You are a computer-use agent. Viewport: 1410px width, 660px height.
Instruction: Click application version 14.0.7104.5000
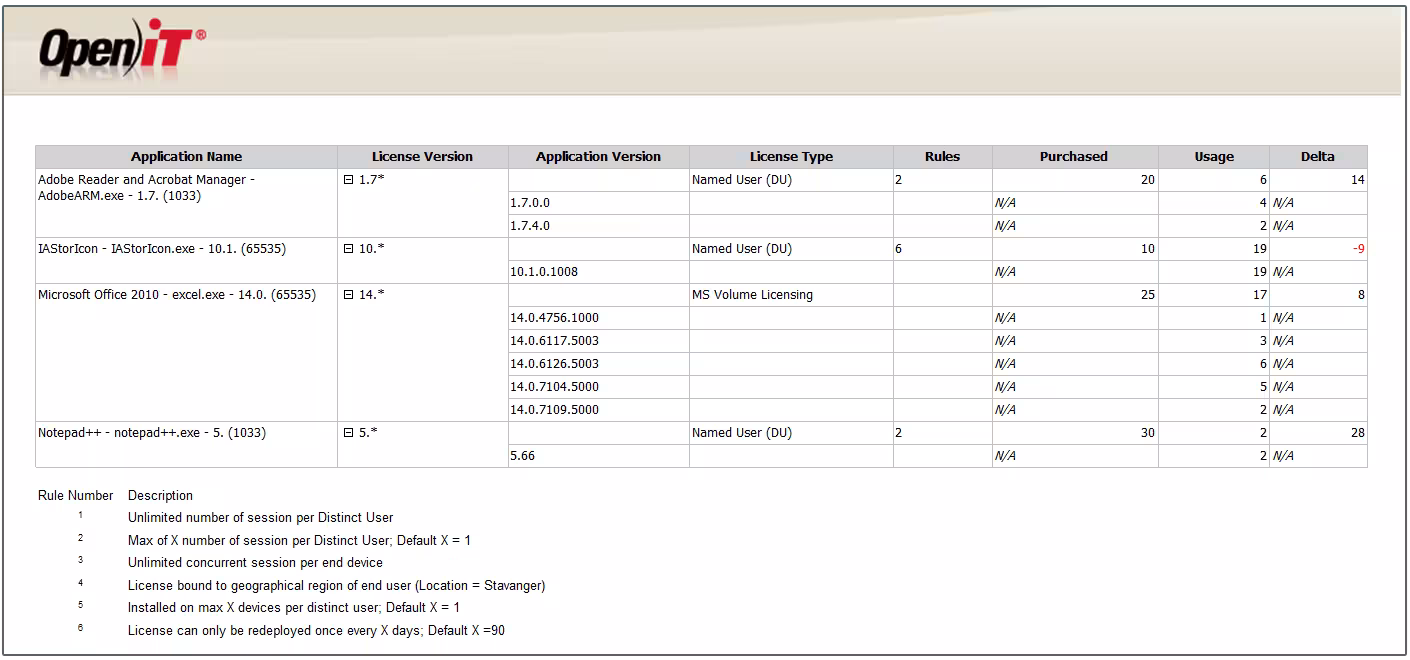click(x=554, y=387)
